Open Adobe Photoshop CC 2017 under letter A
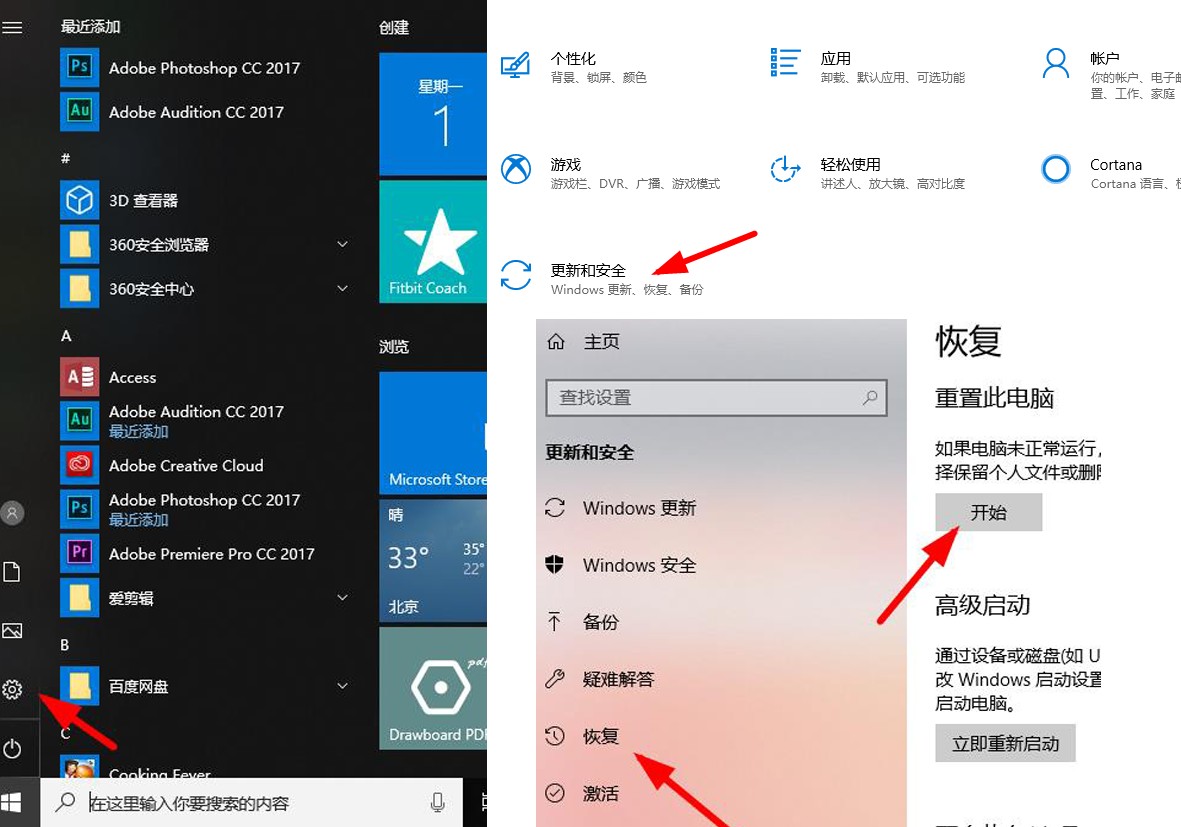The width and height of the screenshot is (1181, 827). click(181, 509)
